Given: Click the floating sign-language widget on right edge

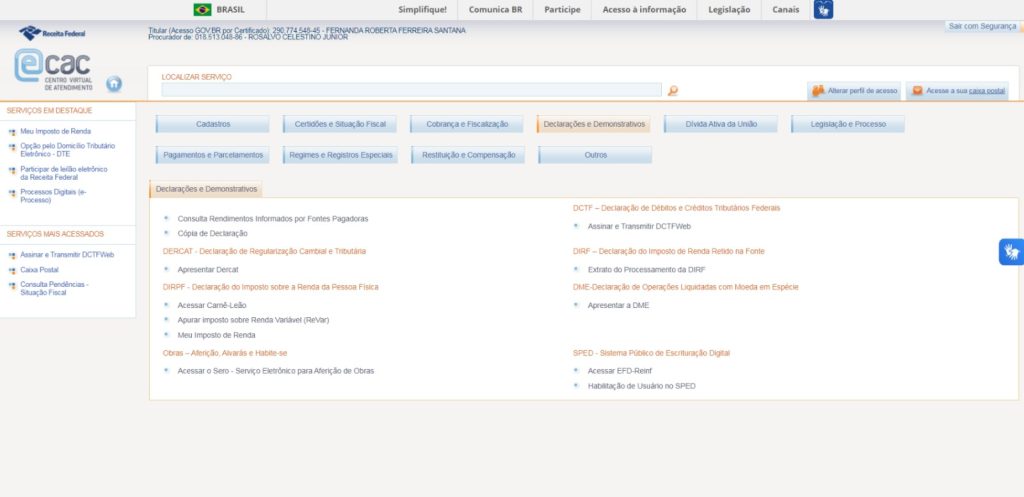Looking at the screenshot, I should (1011, 252).
